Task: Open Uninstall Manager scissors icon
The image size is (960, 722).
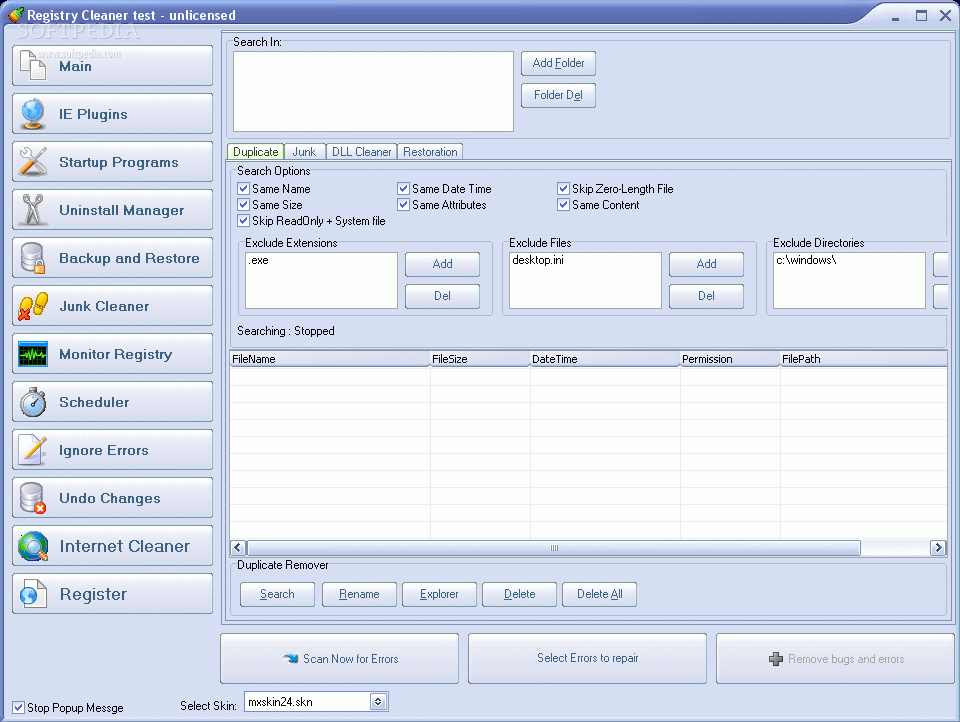Action: click(x=32, y=209)
